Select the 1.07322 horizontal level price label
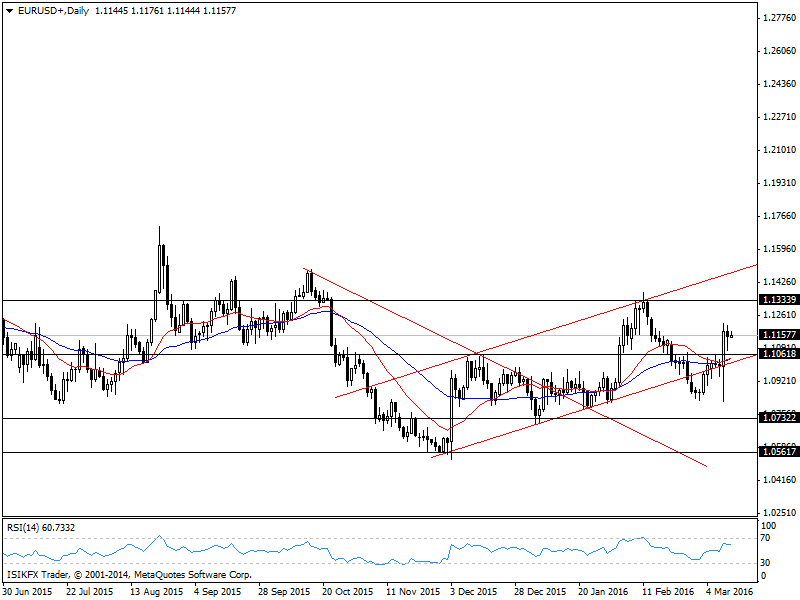The width and height of the screenshot is (800, 600). point(779,417)
